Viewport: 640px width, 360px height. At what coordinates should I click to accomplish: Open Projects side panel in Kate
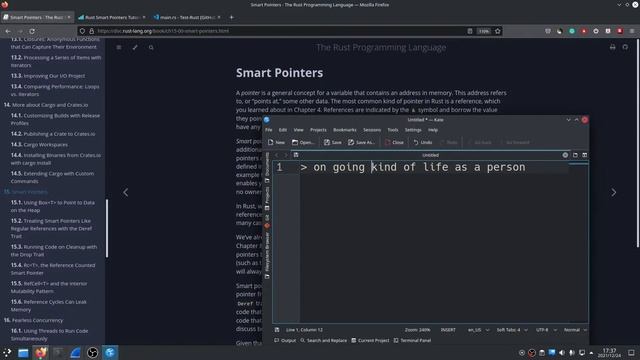click(x=267, y=198)
